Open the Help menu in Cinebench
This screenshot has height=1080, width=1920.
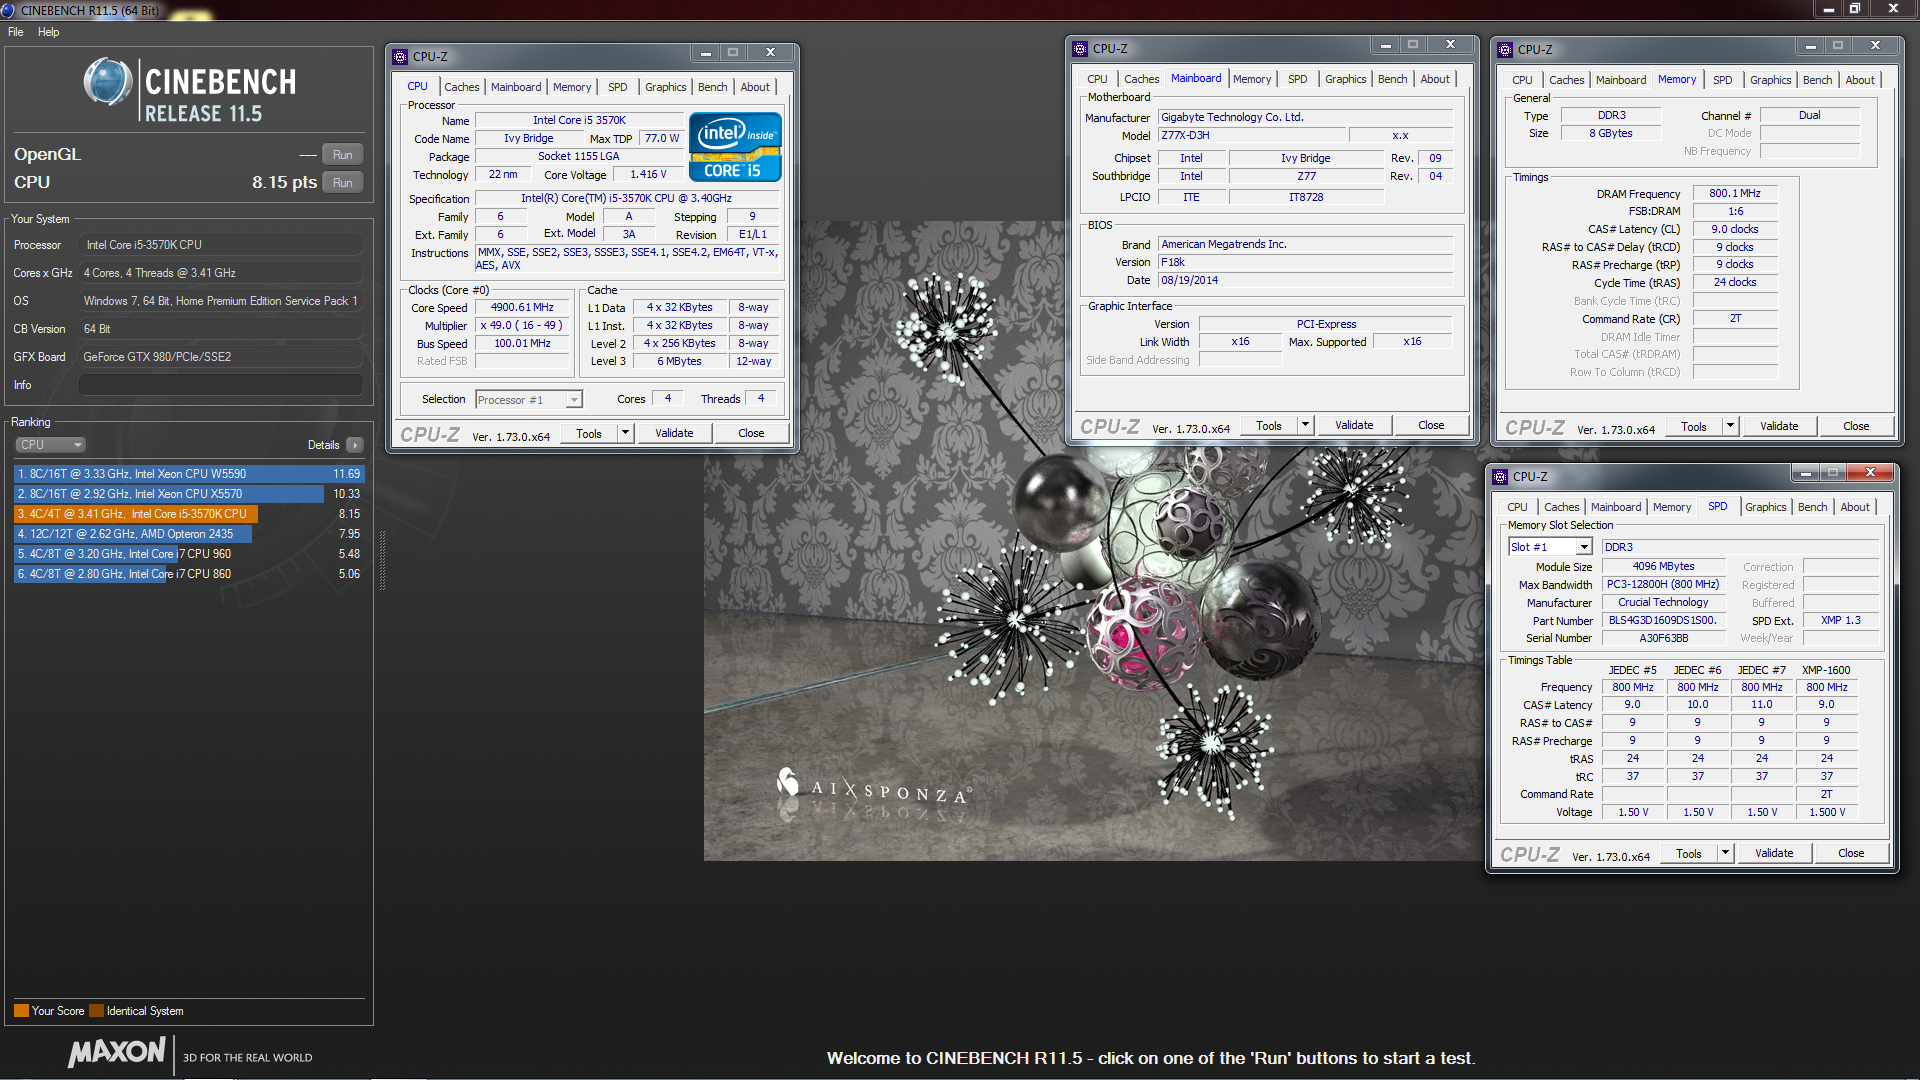coord(48,32)
